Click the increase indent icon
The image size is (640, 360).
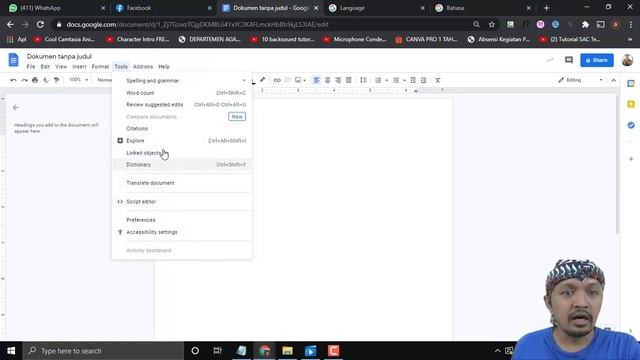pos(424,80)
